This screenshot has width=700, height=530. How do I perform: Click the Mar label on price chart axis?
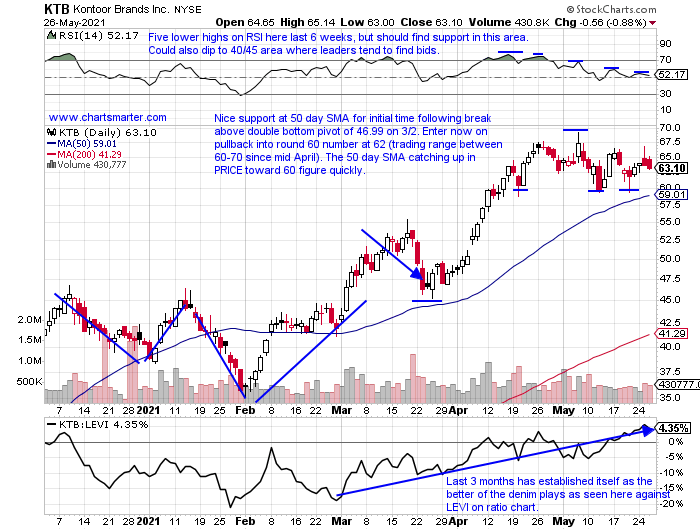tap(342, 410)
